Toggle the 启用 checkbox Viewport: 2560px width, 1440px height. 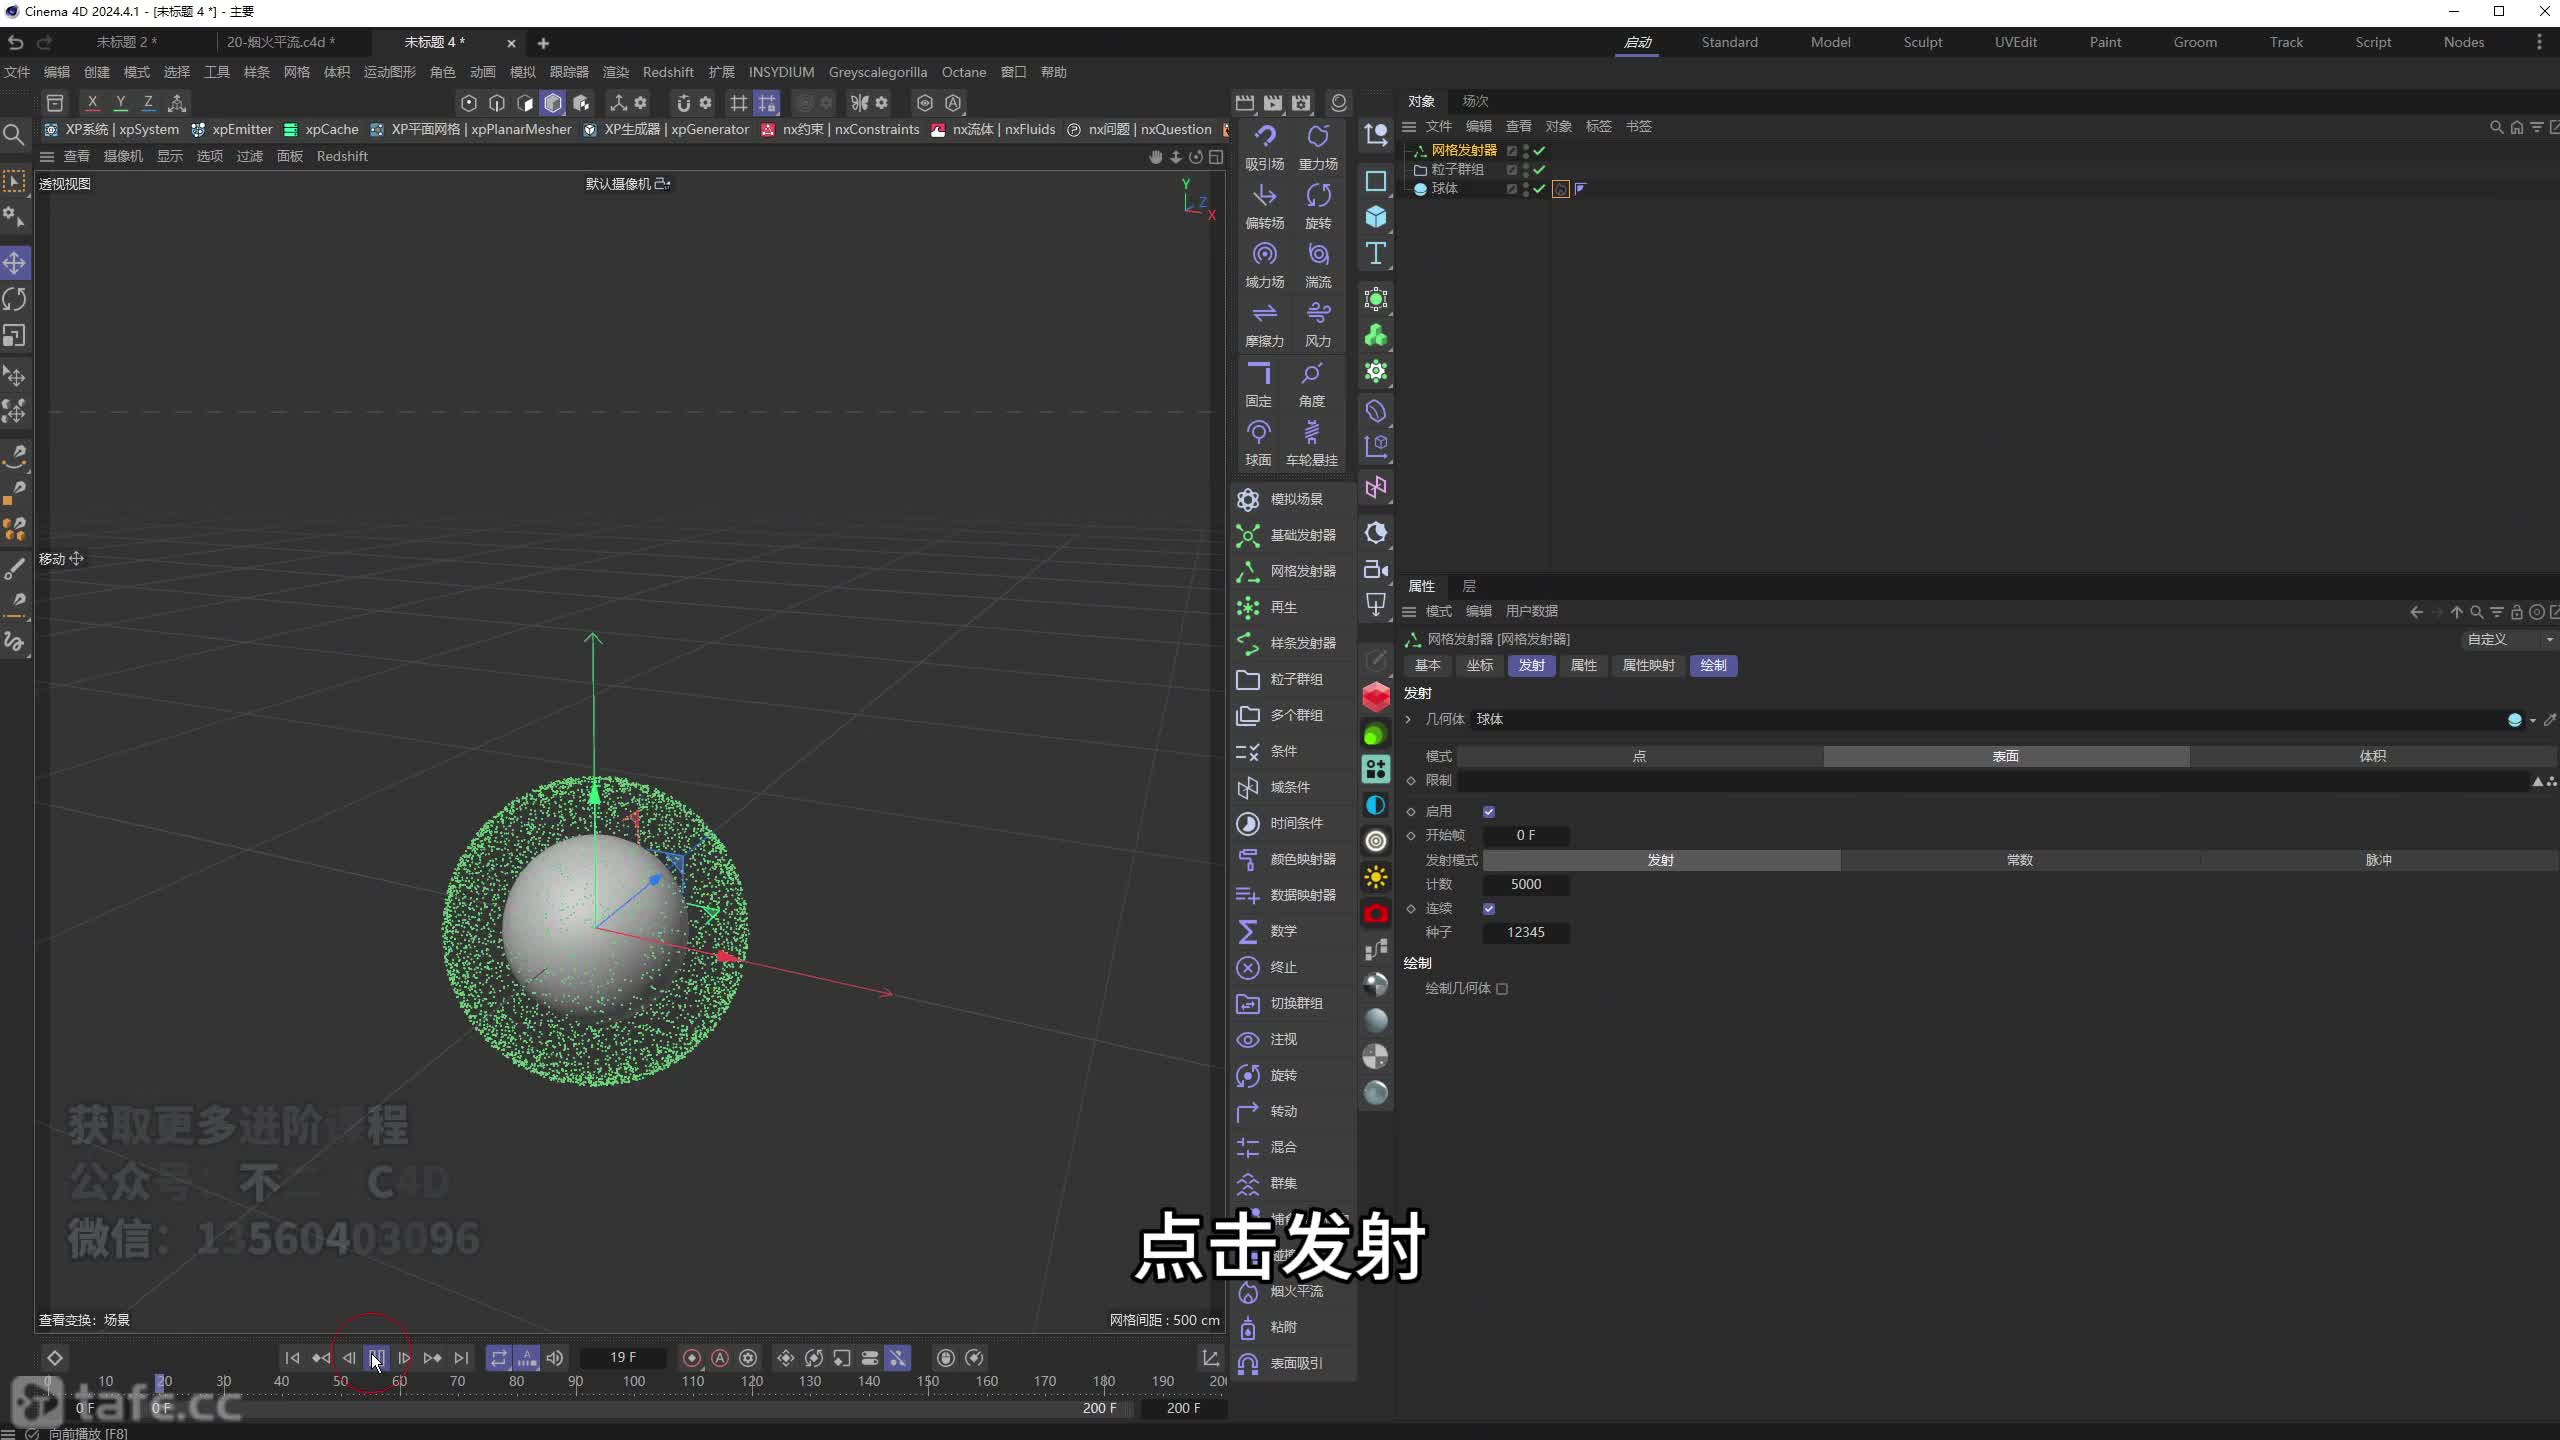pos(1489,812)
